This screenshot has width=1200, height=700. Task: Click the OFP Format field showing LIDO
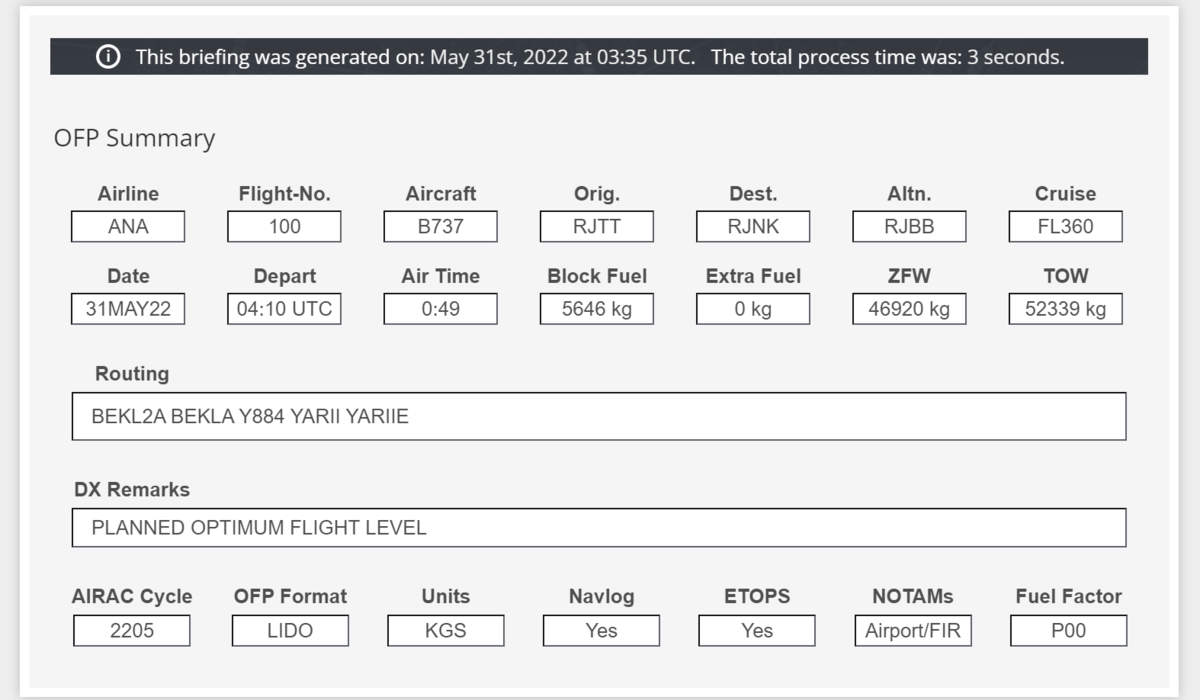[x=290, y=631]
